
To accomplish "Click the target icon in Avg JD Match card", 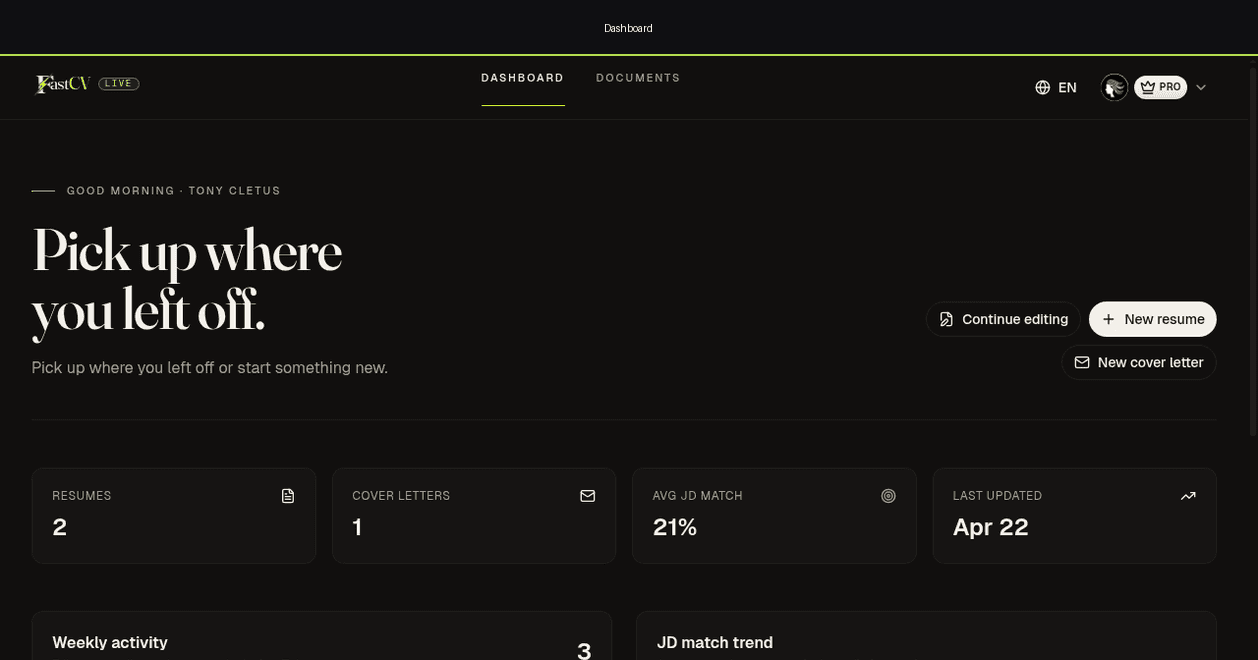I will pyautogui.click(x=888, y=496).
